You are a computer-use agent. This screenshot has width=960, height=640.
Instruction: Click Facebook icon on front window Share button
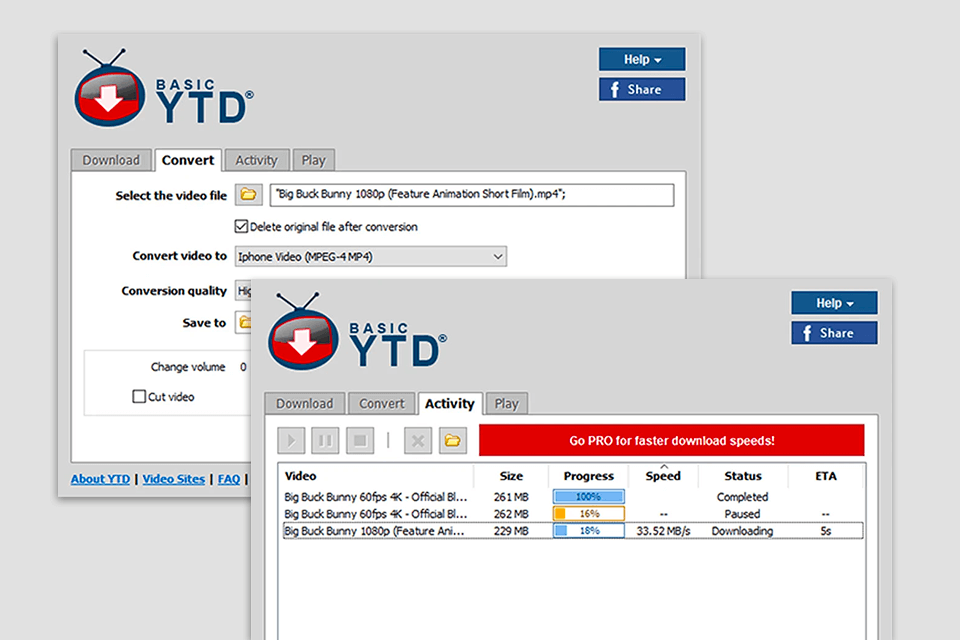(x=807, y=333)
